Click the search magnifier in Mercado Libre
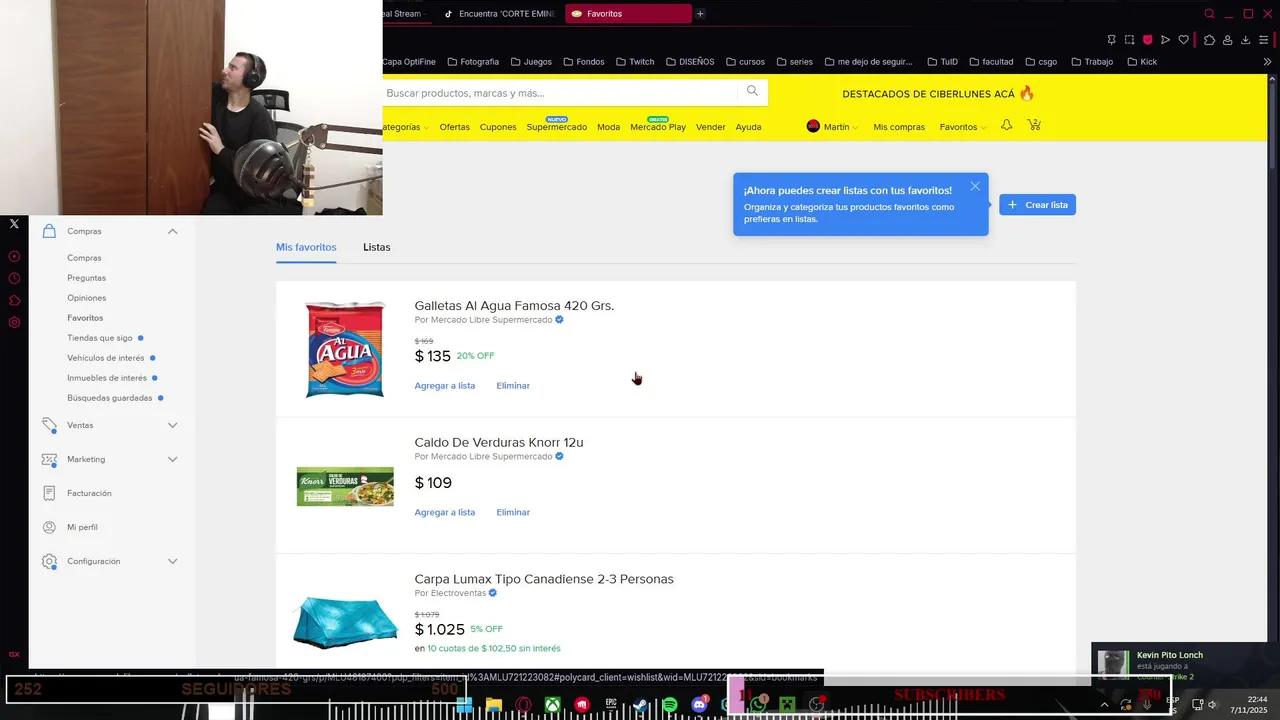Image resolution: width=1280 pixels, height=720 pixels. tap(752, 92)
